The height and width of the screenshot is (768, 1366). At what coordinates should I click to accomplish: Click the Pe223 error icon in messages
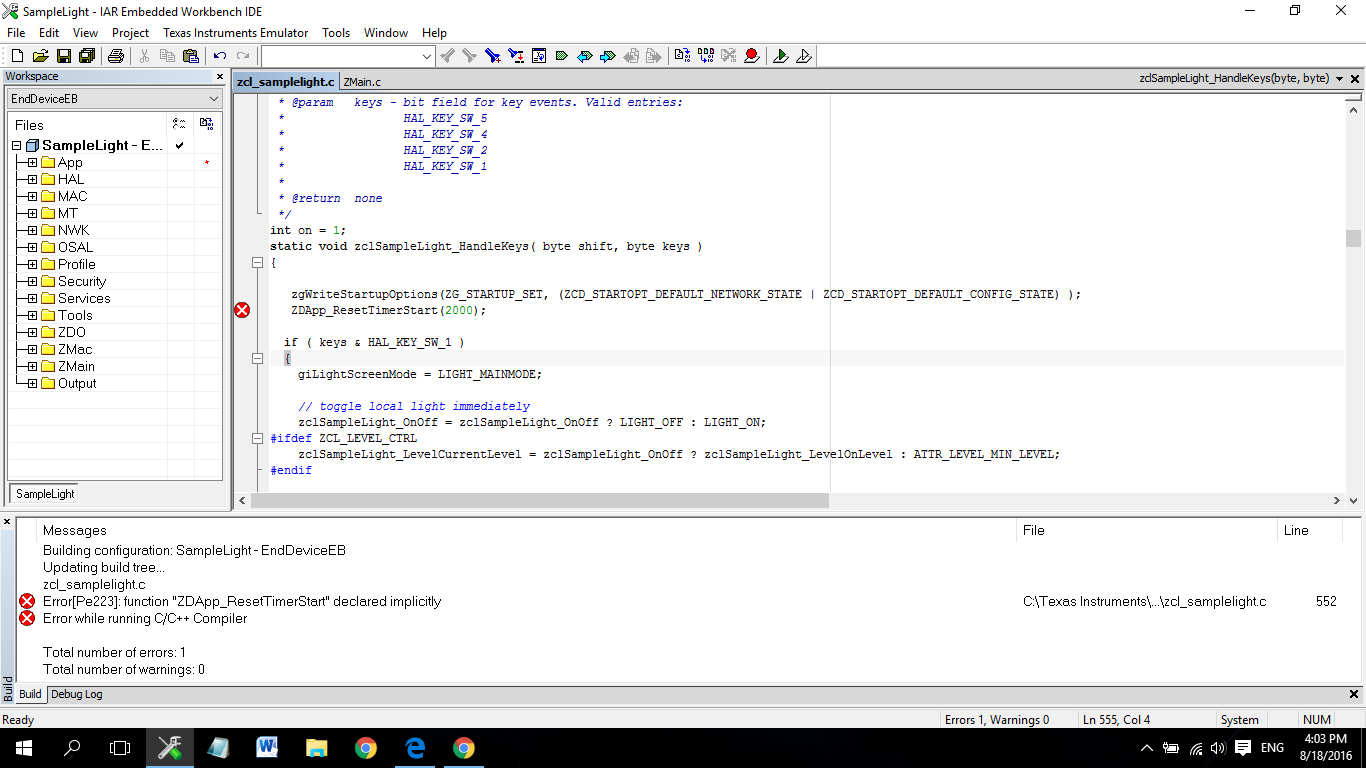[x=27, y=601]
